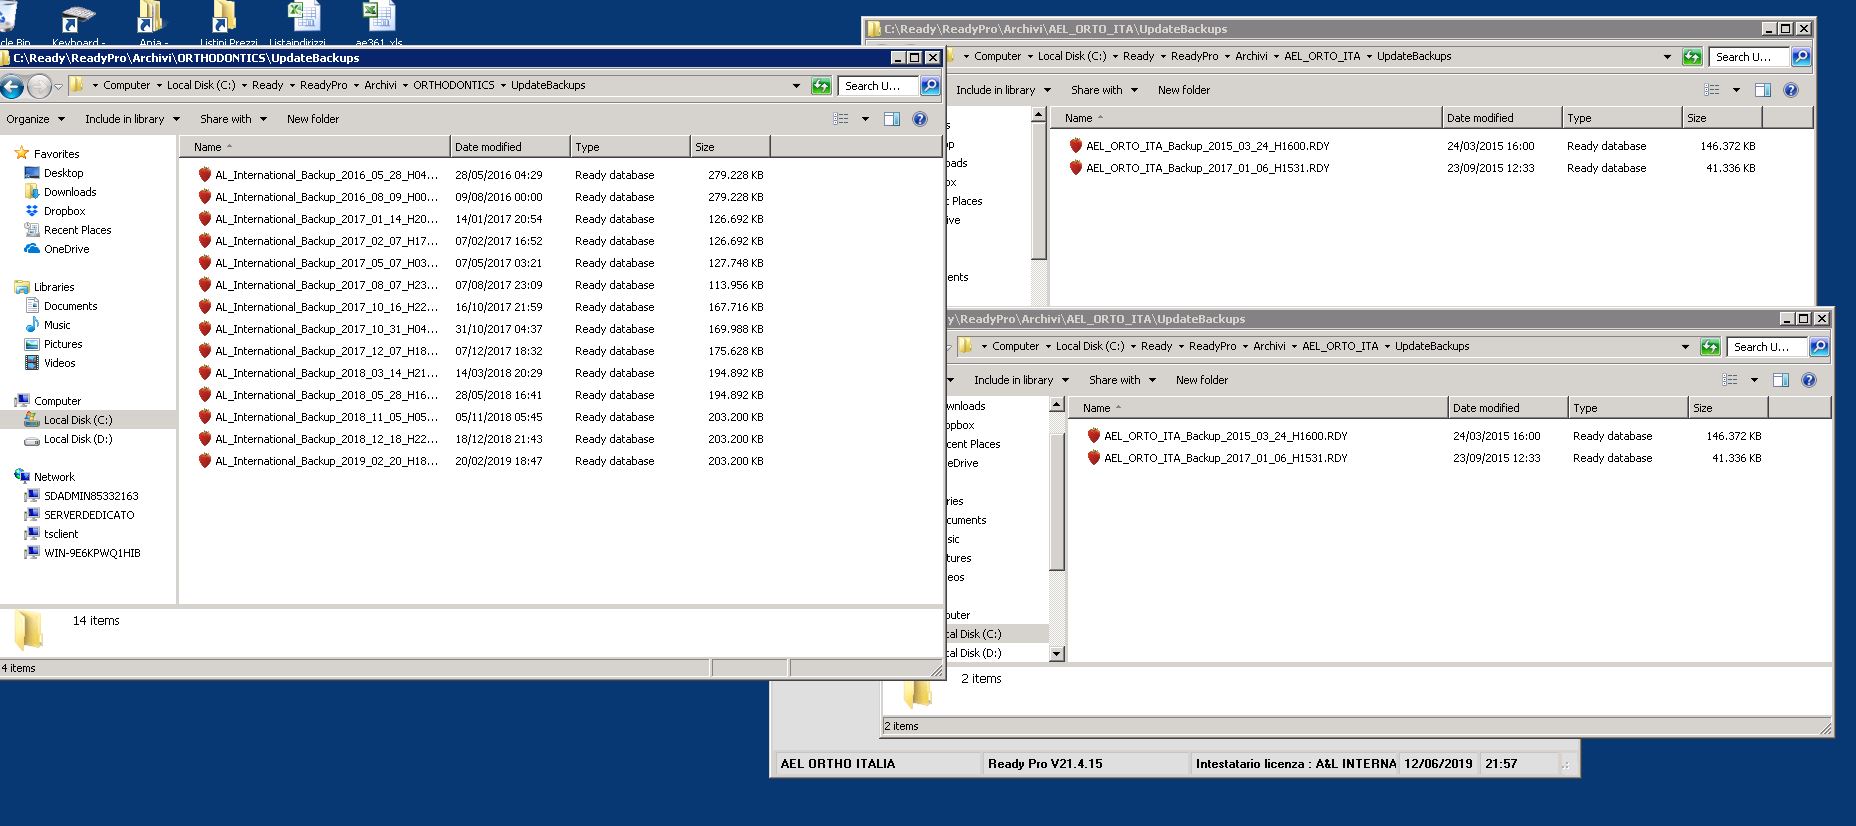Select Videos library in sidebar
The image size is (1856, 826).
[59, 363]
